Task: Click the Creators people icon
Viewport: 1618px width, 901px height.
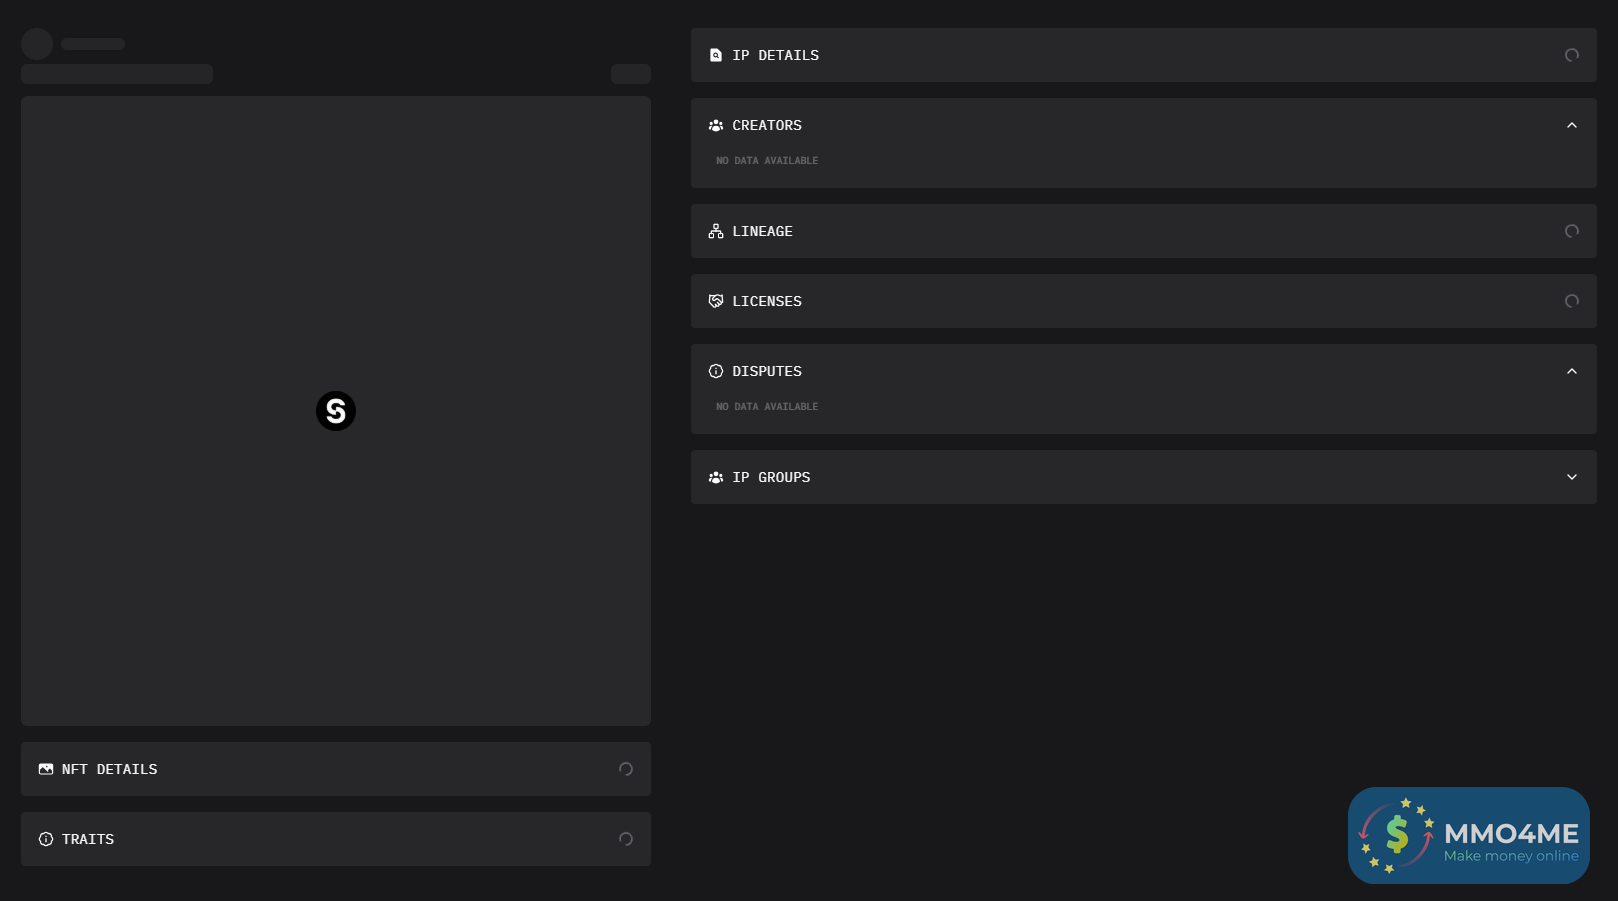Action: click(716, 125)
